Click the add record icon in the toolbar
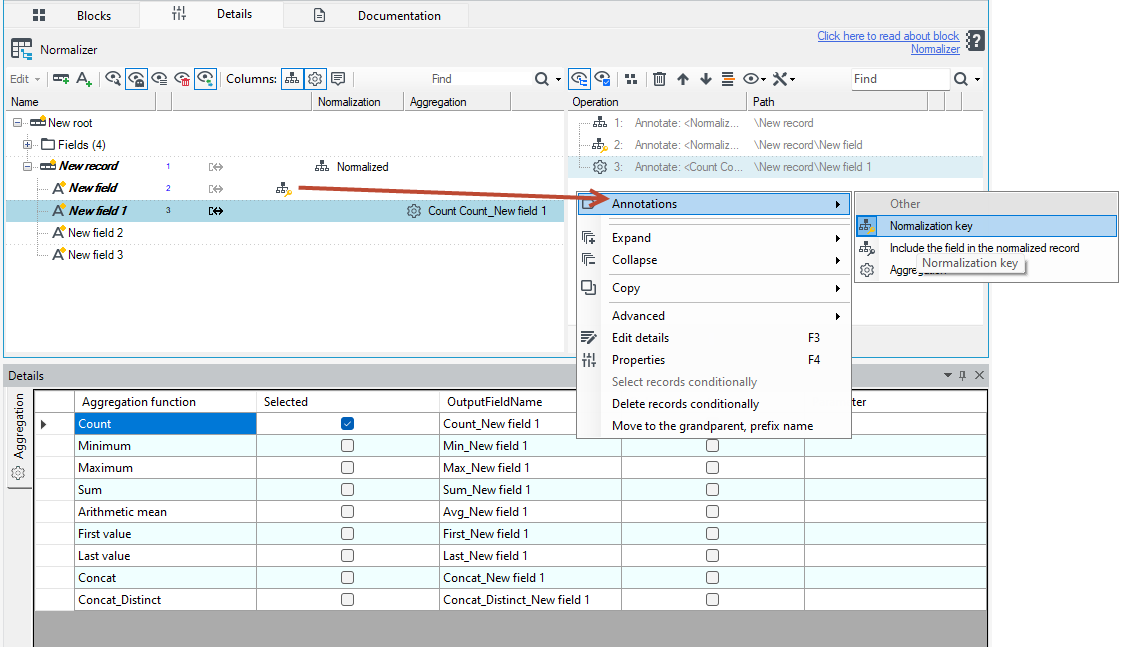Screen dimensions: 1125x647 pyautogui.click(x=61, y=79)
